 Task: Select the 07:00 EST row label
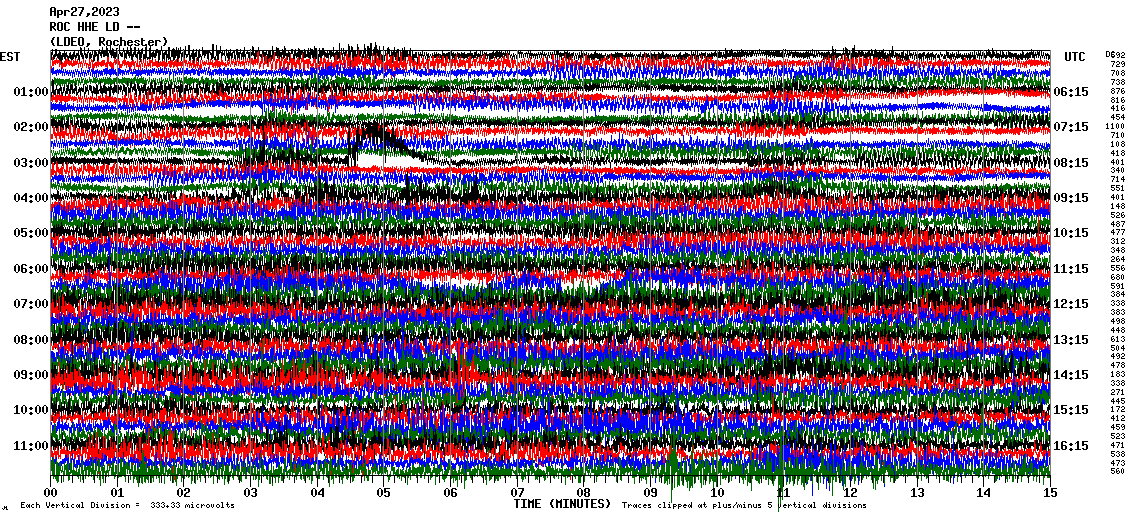(x=31, y=304)
